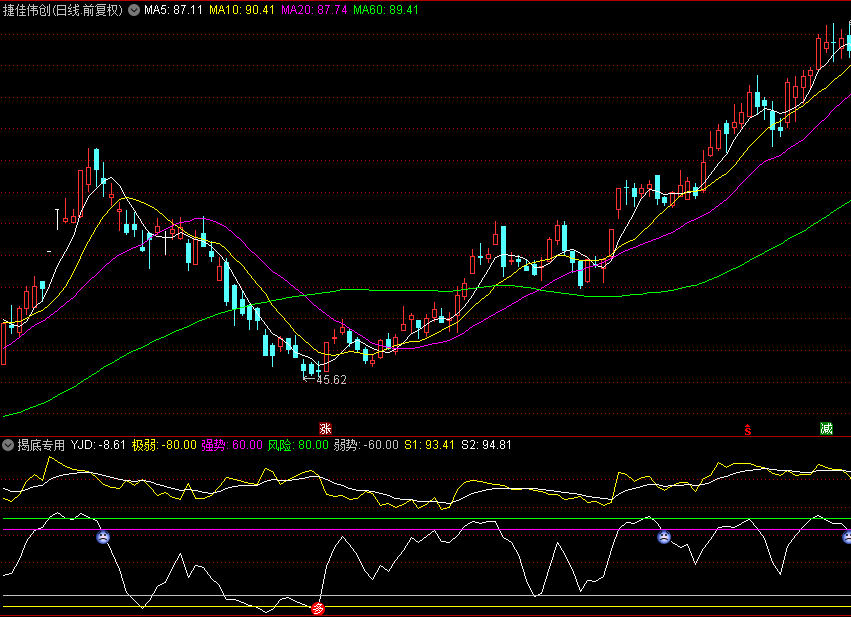Click the 强势: 60.00 label
Image resolution: width=851 pixels, height=617 pixels.
tap(232, 446)
